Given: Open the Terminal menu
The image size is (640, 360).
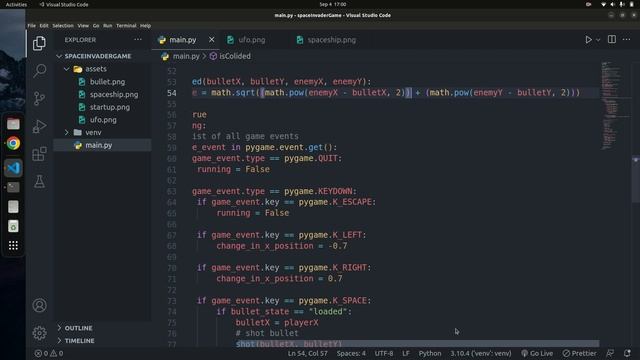Looking at the screenshot, I should [126, 25].
